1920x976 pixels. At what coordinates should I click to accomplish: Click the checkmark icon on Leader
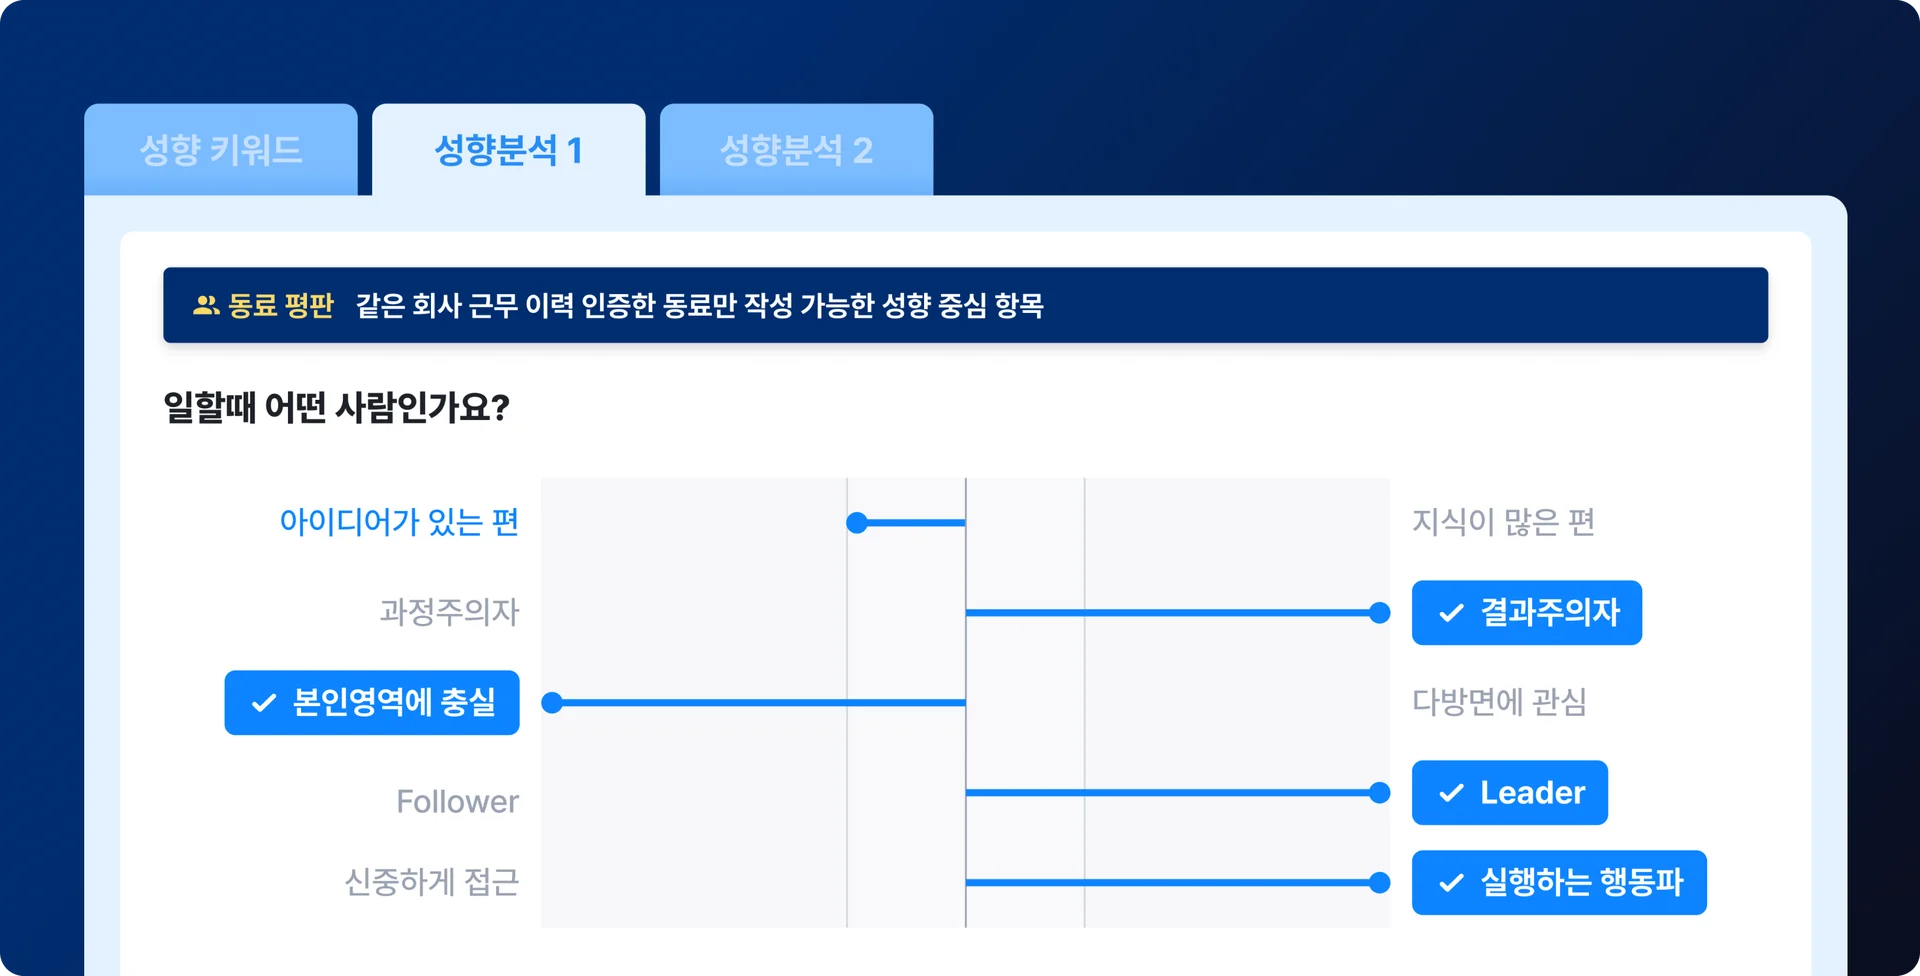tap(1451, 793)
